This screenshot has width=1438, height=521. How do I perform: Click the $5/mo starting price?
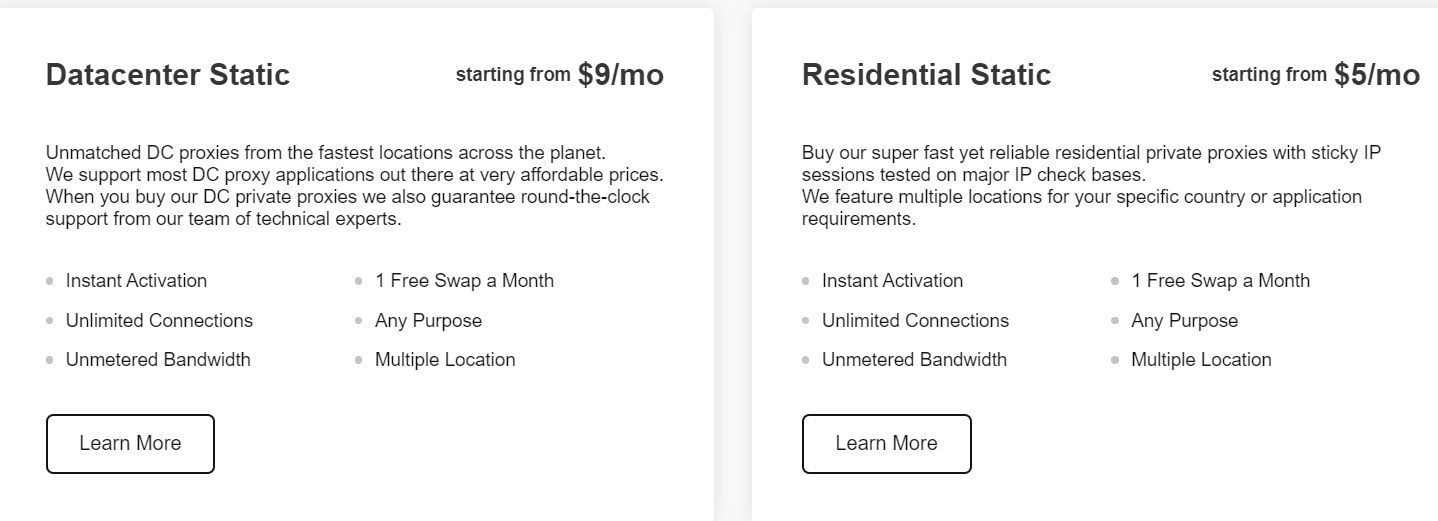click(1376, 75)
